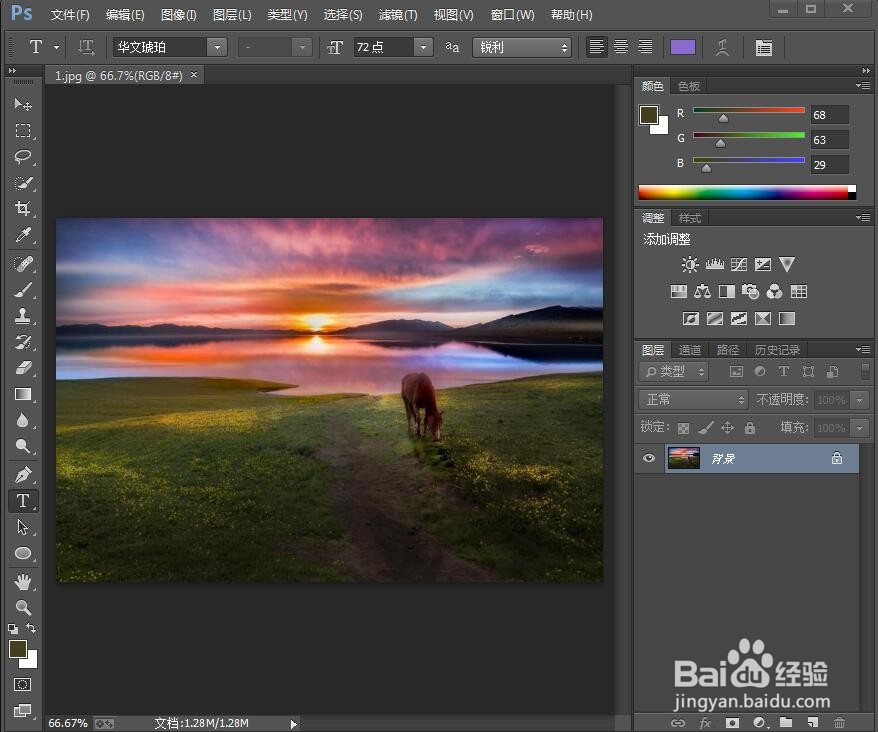Open anti-aliasing dropdown 锐利
The image size is (878, 732).
tap(522, 47)
